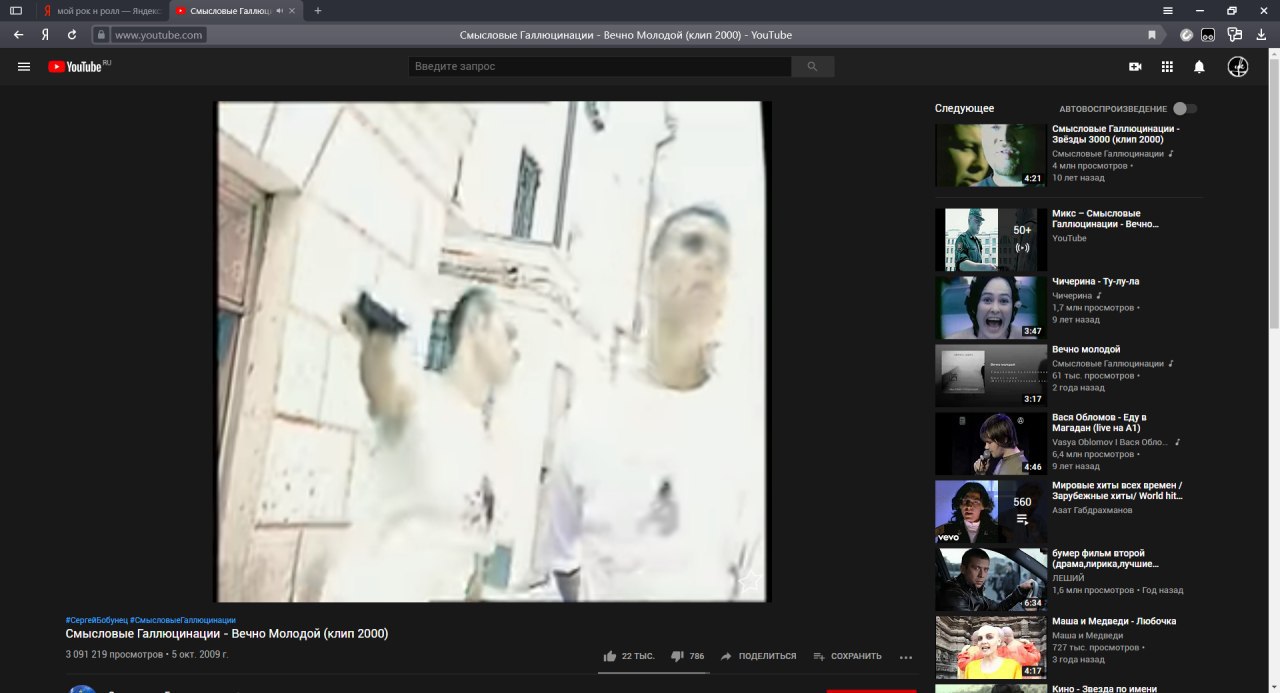Click the www.youtube.com address field

(159, 34)
